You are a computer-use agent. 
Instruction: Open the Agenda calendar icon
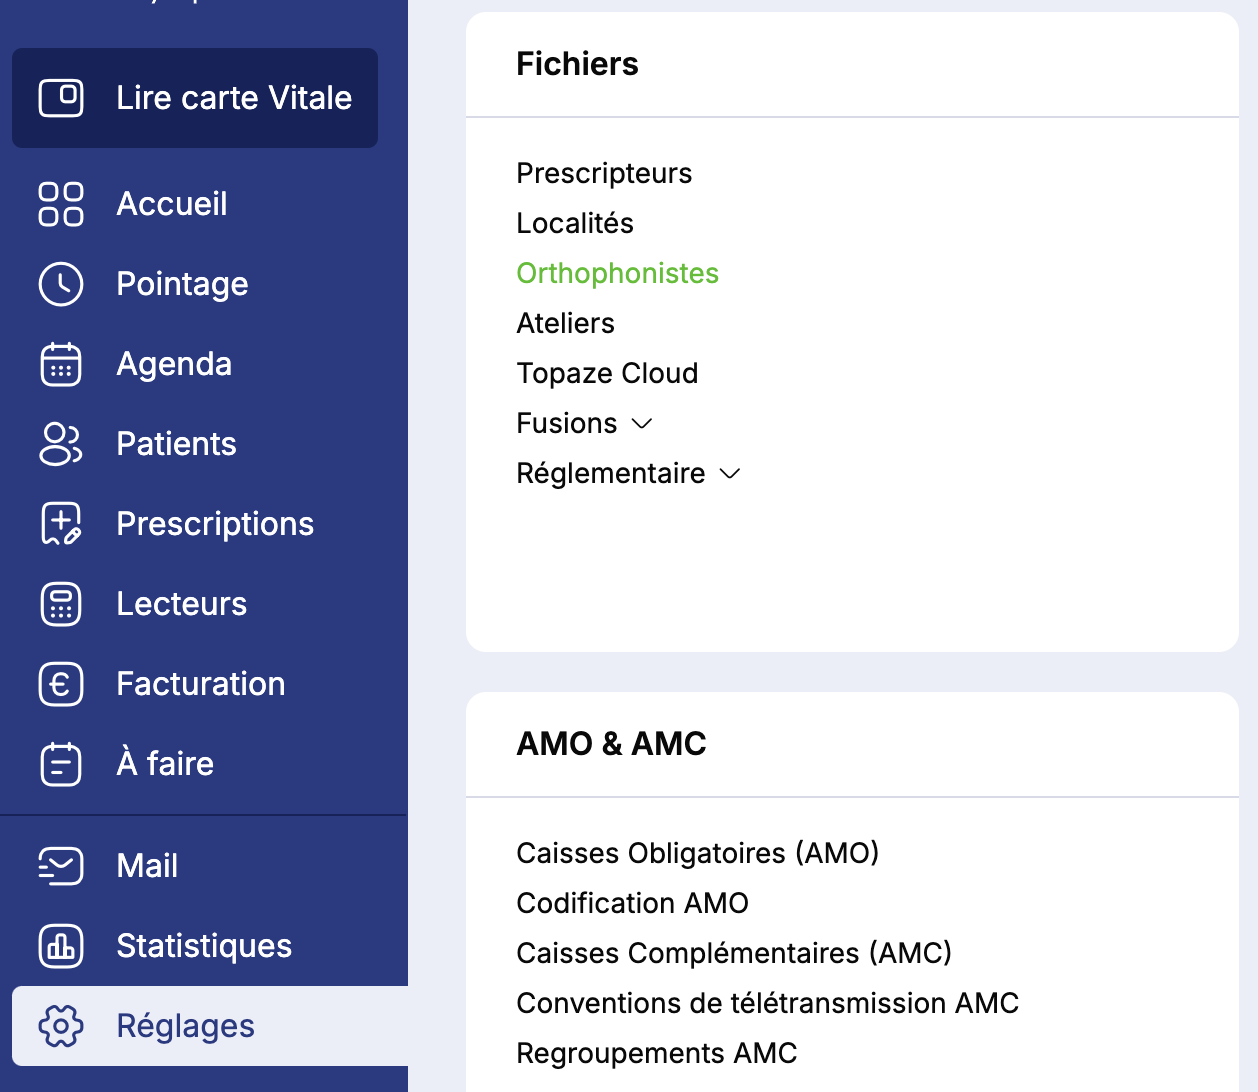click(x=61, y=364)
